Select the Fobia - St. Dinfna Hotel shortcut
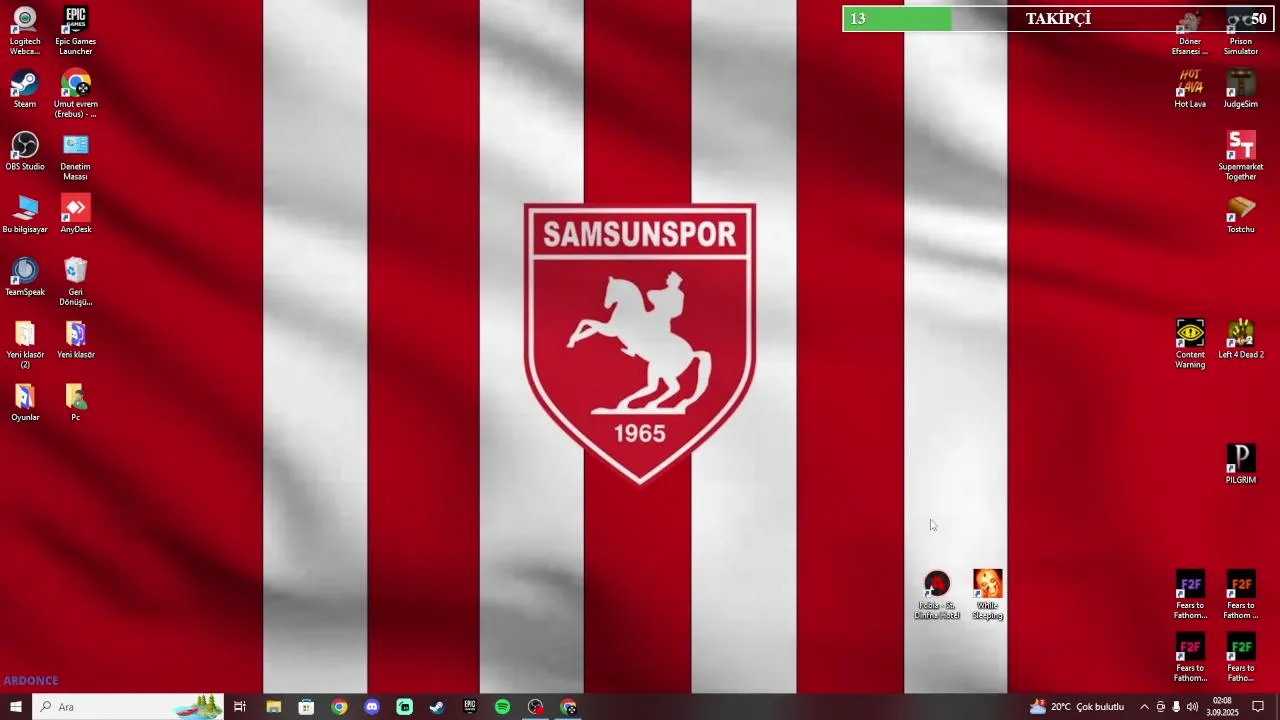The height and width of the screenshot is (720, 1280). [x=937, y=596]
